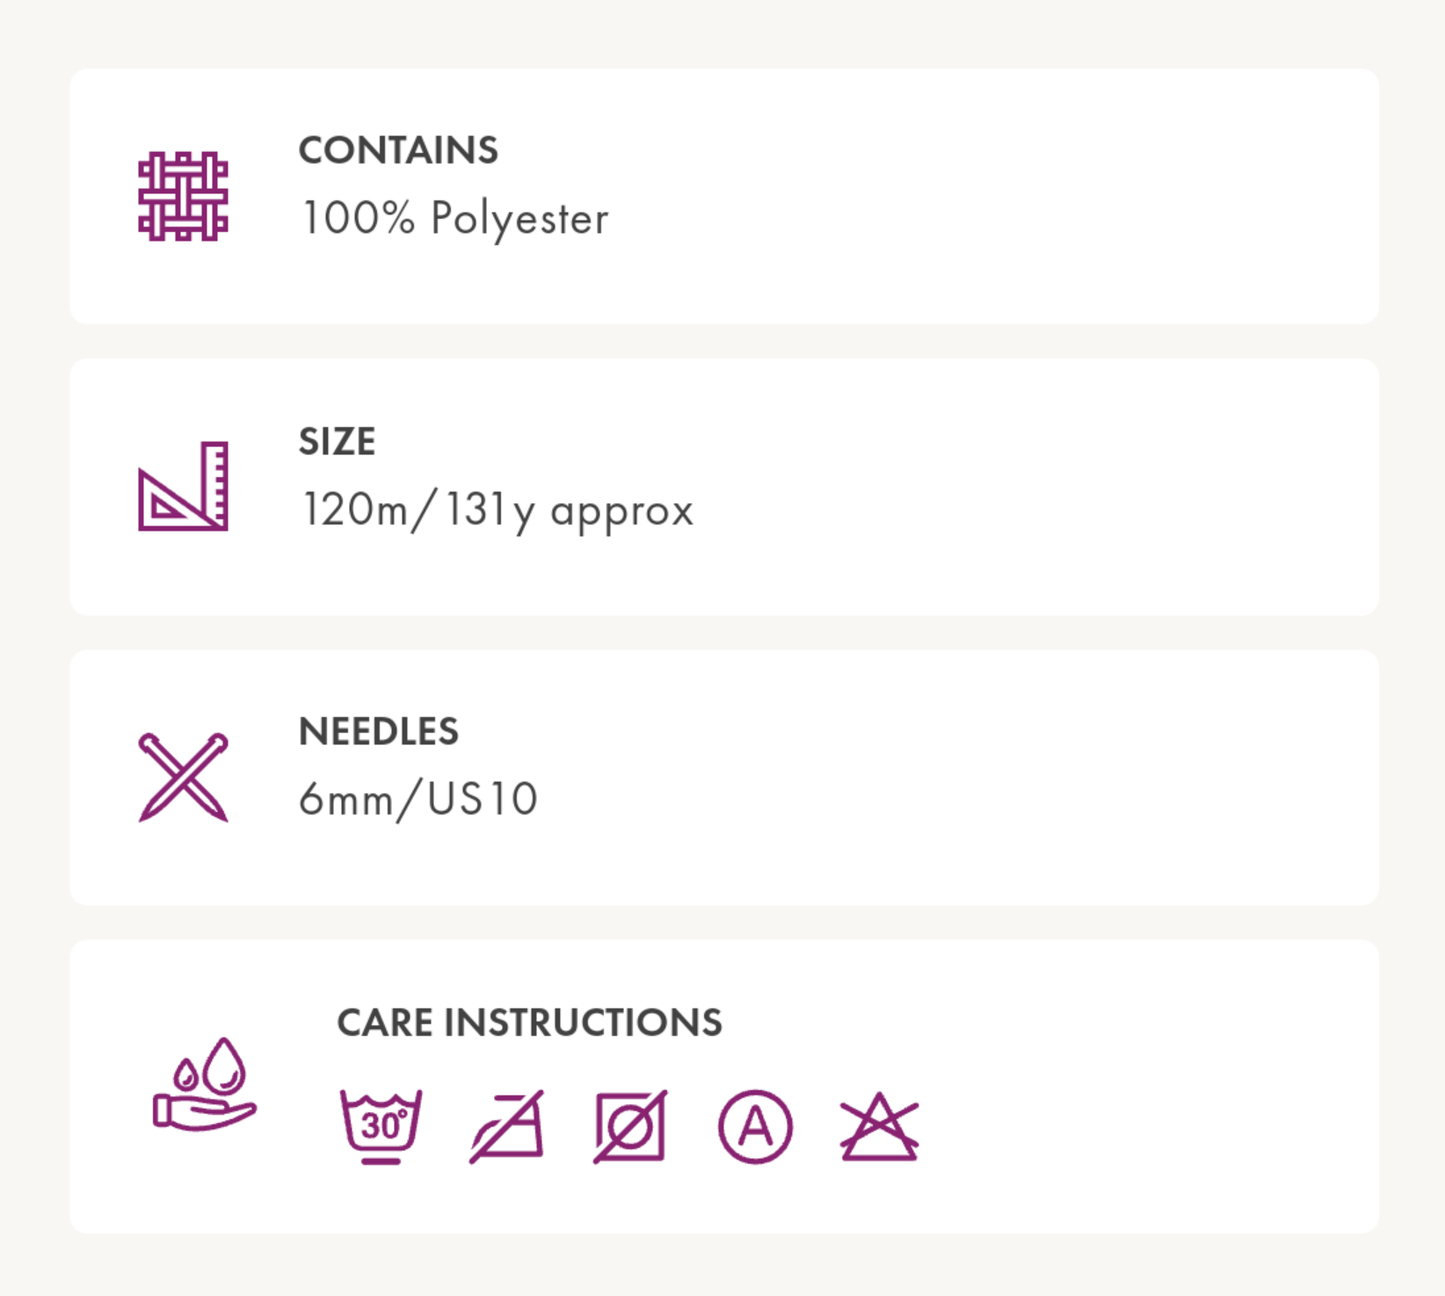Click the do not bleach triangle symbol

[879, 1127]
